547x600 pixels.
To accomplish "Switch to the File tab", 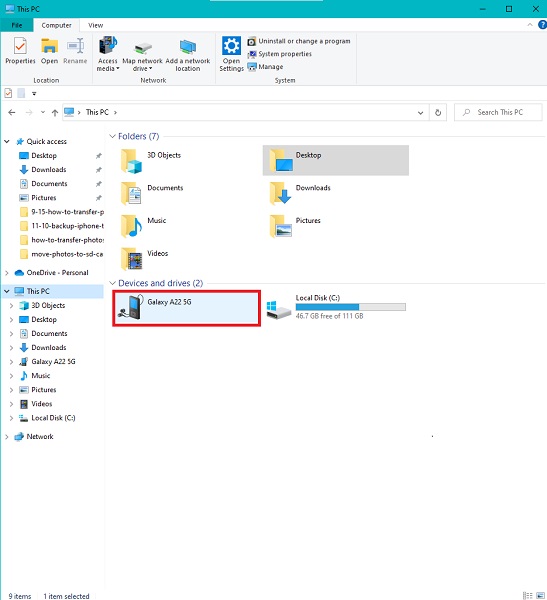I will pyautogui.click(x=17, y=25).
